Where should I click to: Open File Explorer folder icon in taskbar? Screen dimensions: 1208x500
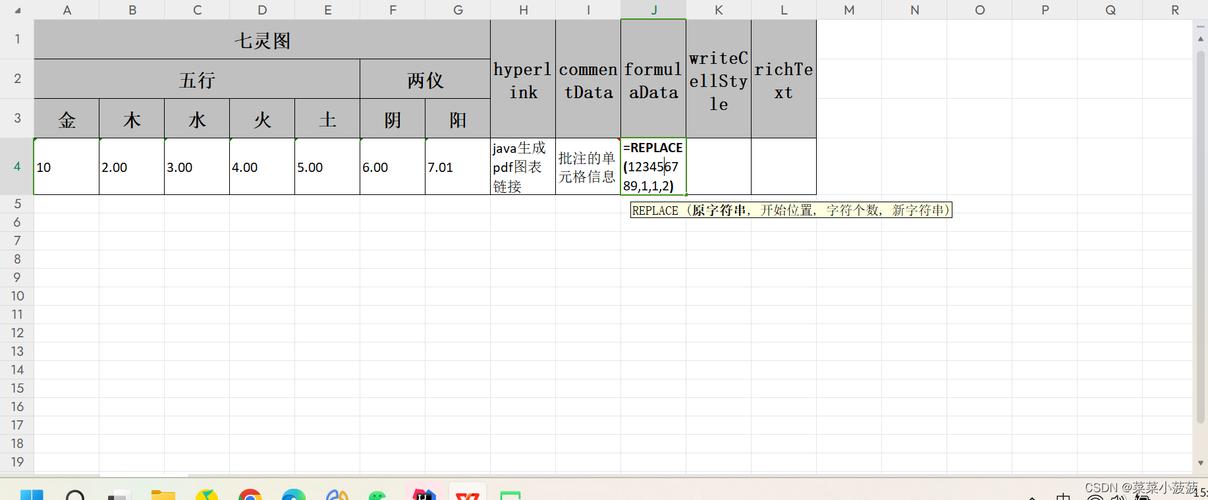(x=163, y=495)
